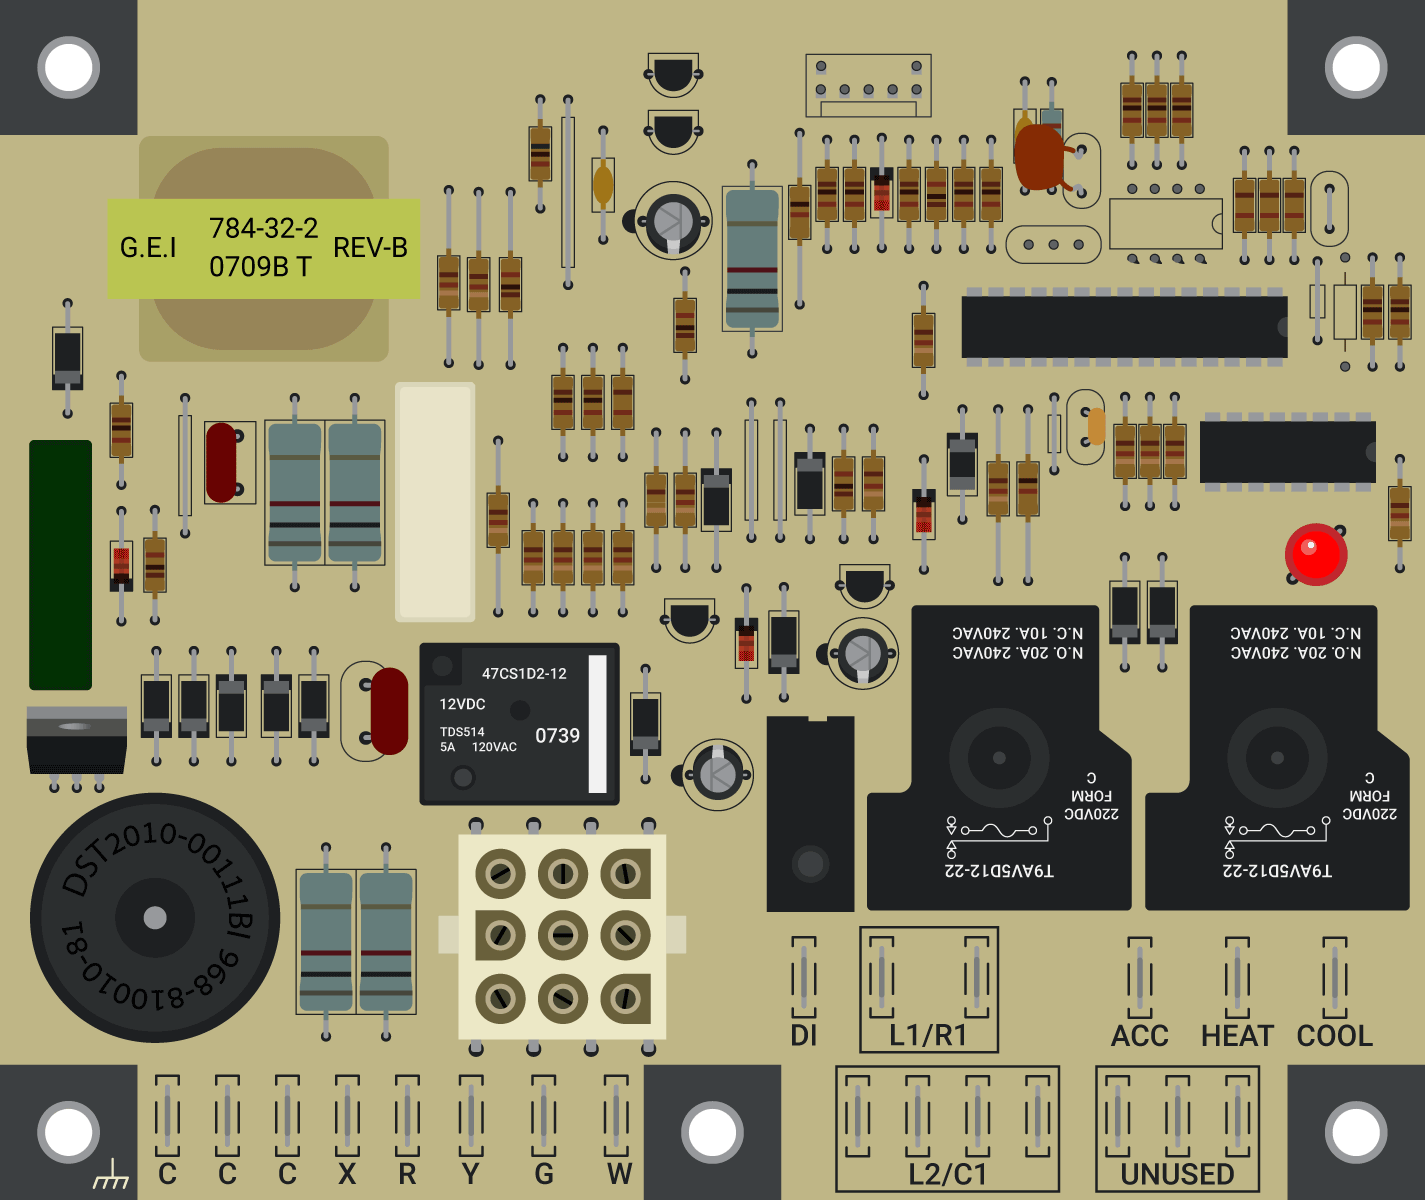
Task: Select the transformer under the G.E.I label
Action: [x=264, y=249]
